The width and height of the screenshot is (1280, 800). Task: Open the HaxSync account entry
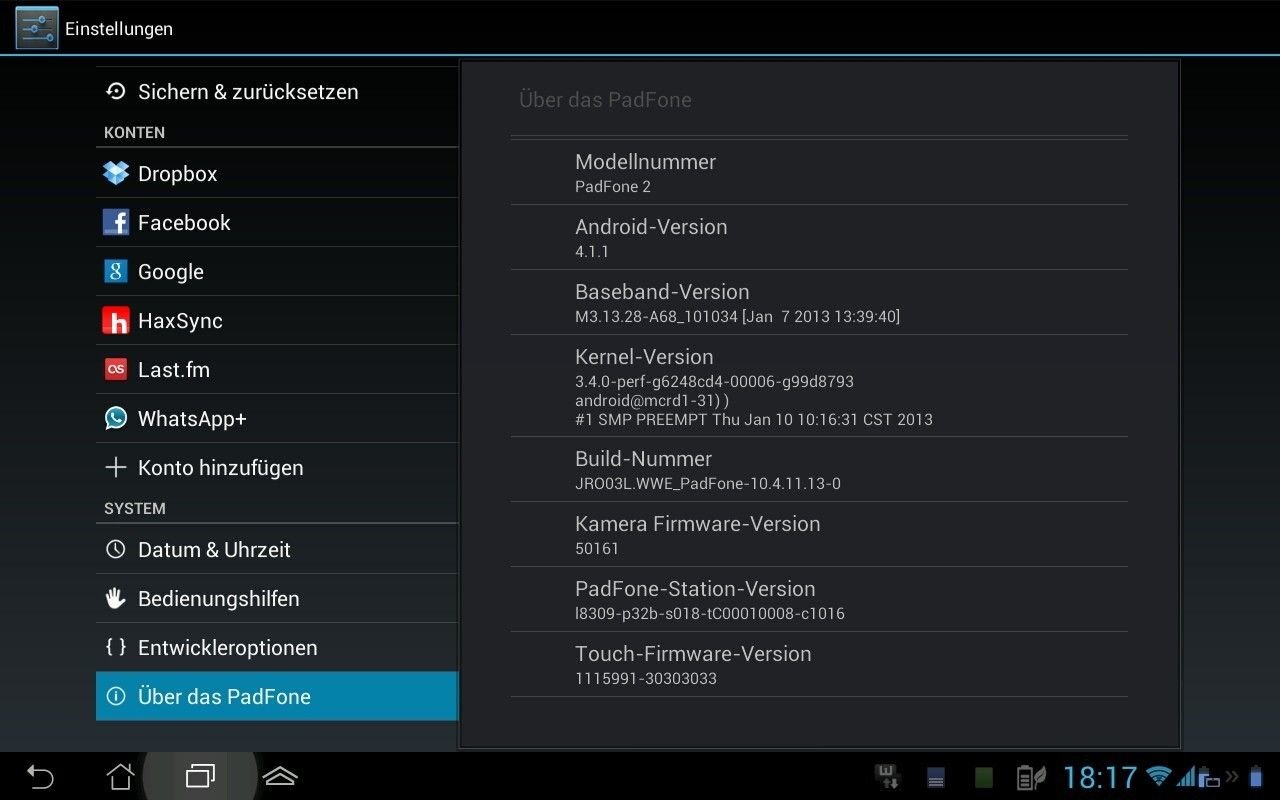tap(277, 320)
